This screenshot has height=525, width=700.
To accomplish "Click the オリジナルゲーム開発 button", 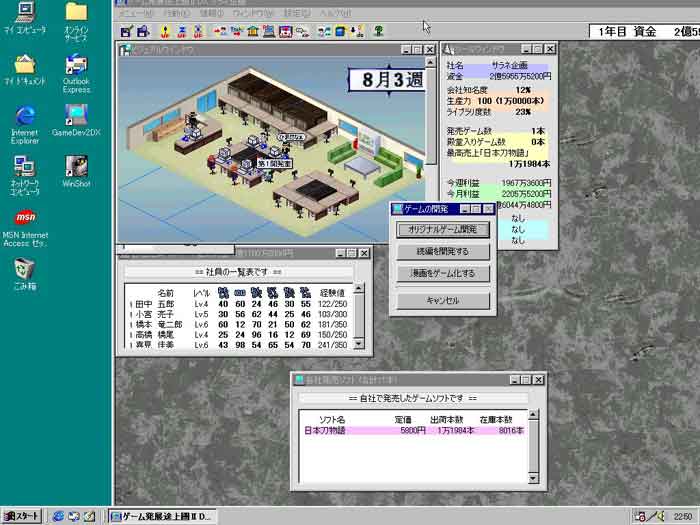I will [x=443, y=229].
